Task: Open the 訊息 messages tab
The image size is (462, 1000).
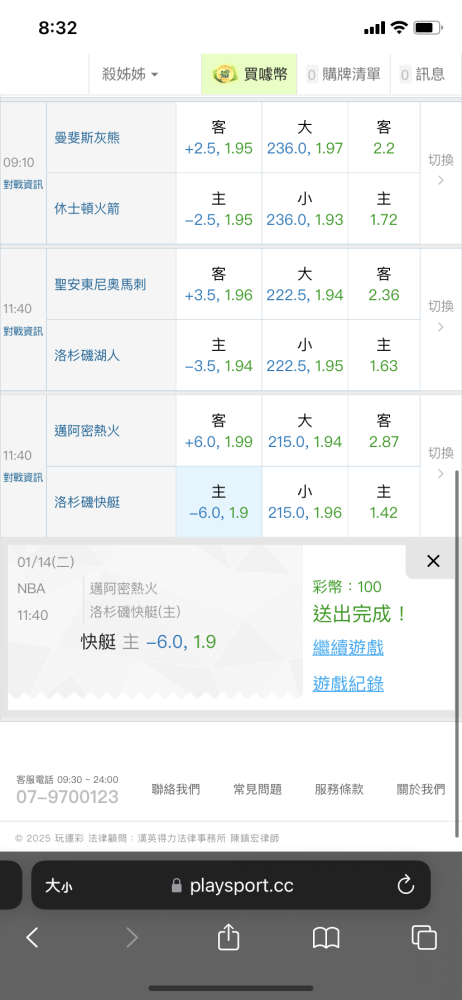Action: (422, 75)
